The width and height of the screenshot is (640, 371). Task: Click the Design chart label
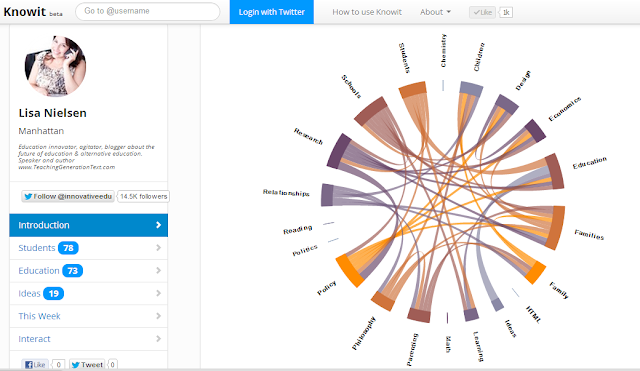coord(523,80)
